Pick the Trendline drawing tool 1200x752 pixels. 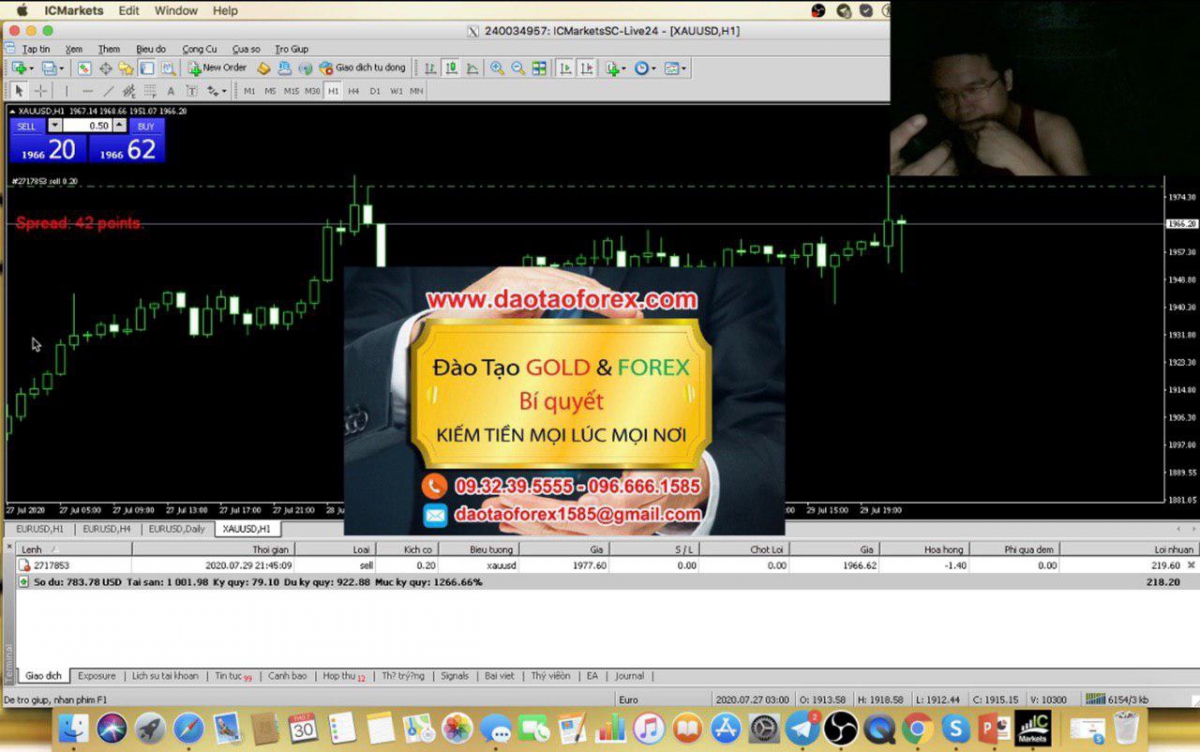pos(108,91)
